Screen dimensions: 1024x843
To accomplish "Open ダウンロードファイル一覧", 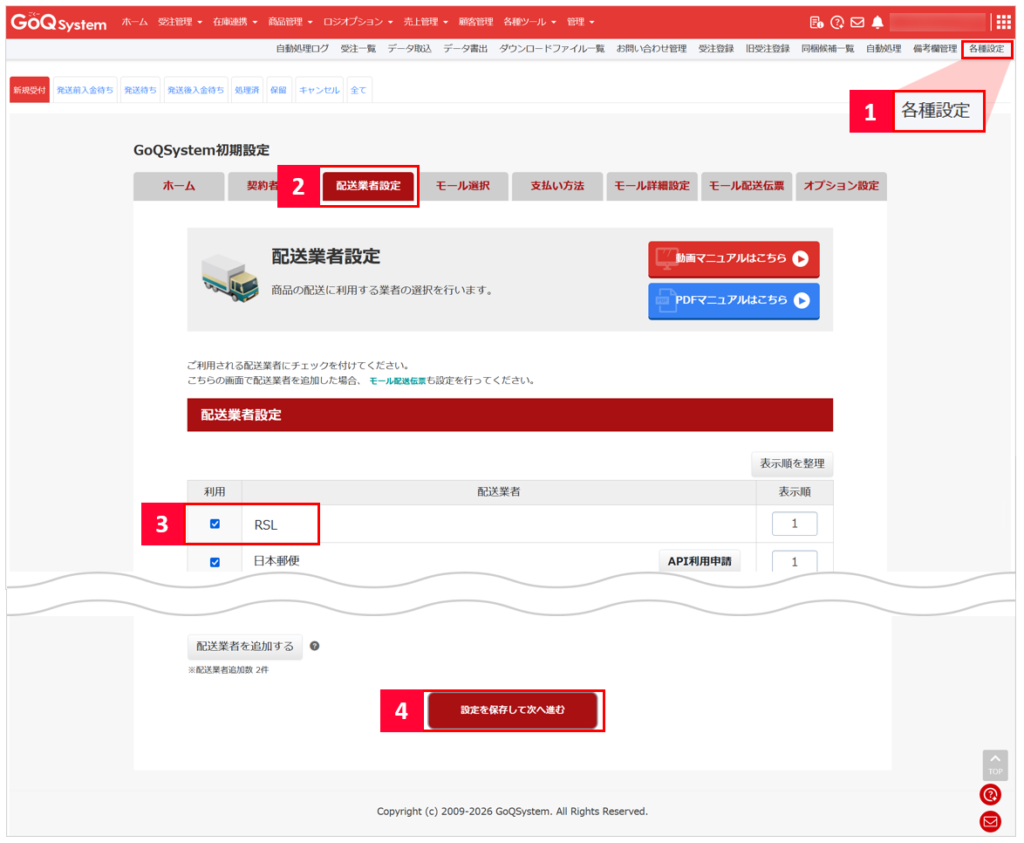I will [552, 49].
